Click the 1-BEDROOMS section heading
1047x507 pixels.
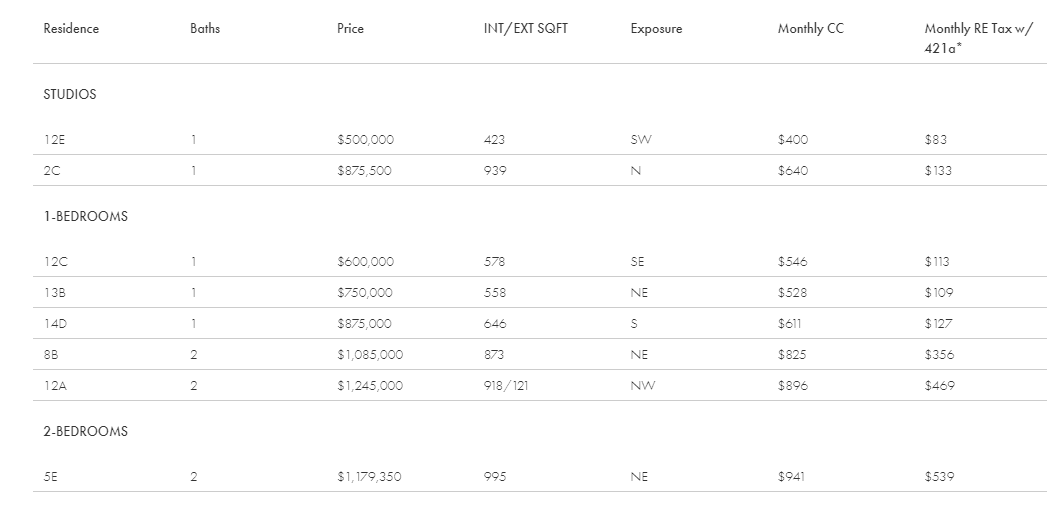coord(85,216)
